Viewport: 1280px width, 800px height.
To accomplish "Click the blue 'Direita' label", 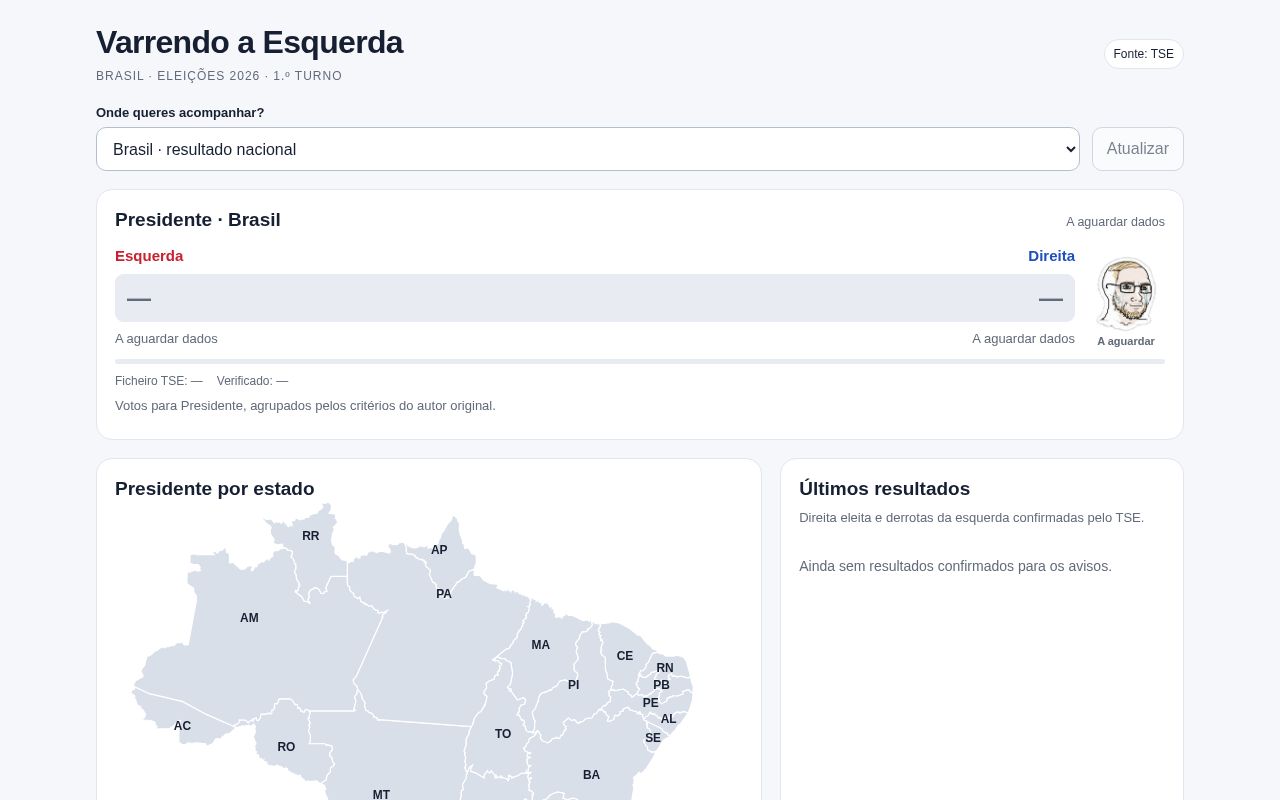I will [x=1051, y=256].
